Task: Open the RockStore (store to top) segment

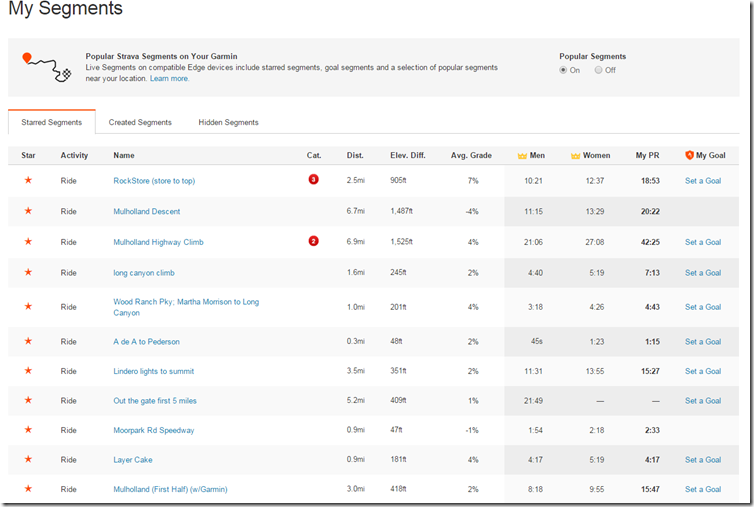Action: click(x=154, y=181)
